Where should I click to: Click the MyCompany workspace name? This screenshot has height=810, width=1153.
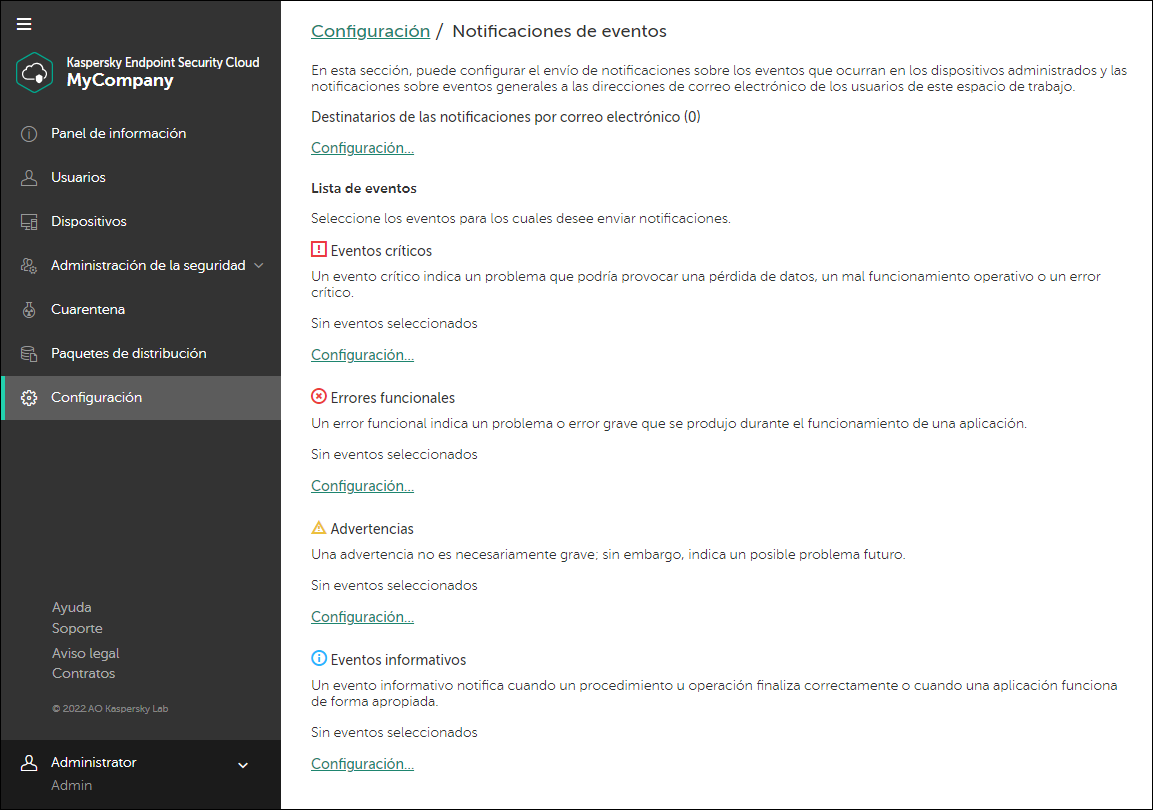tap(120, 81)
